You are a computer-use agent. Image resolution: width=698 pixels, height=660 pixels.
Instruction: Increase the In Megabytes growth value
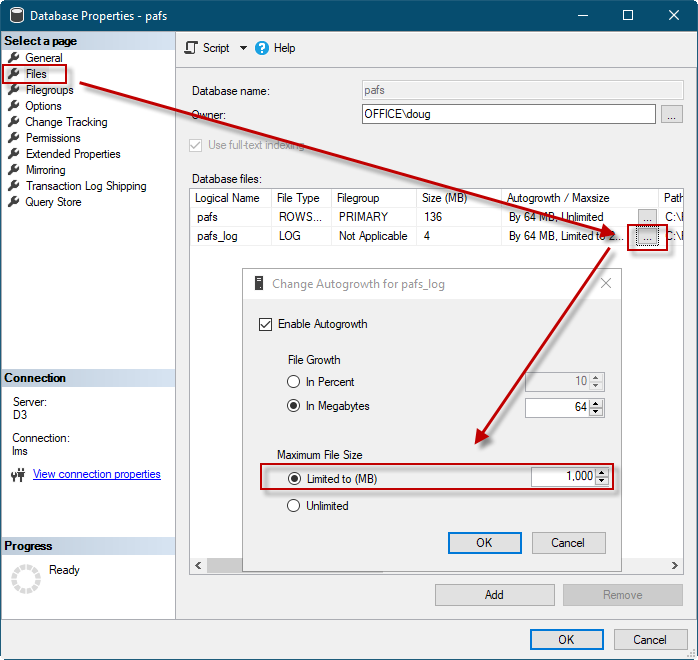pyautogui.click(x=597, y=403)
